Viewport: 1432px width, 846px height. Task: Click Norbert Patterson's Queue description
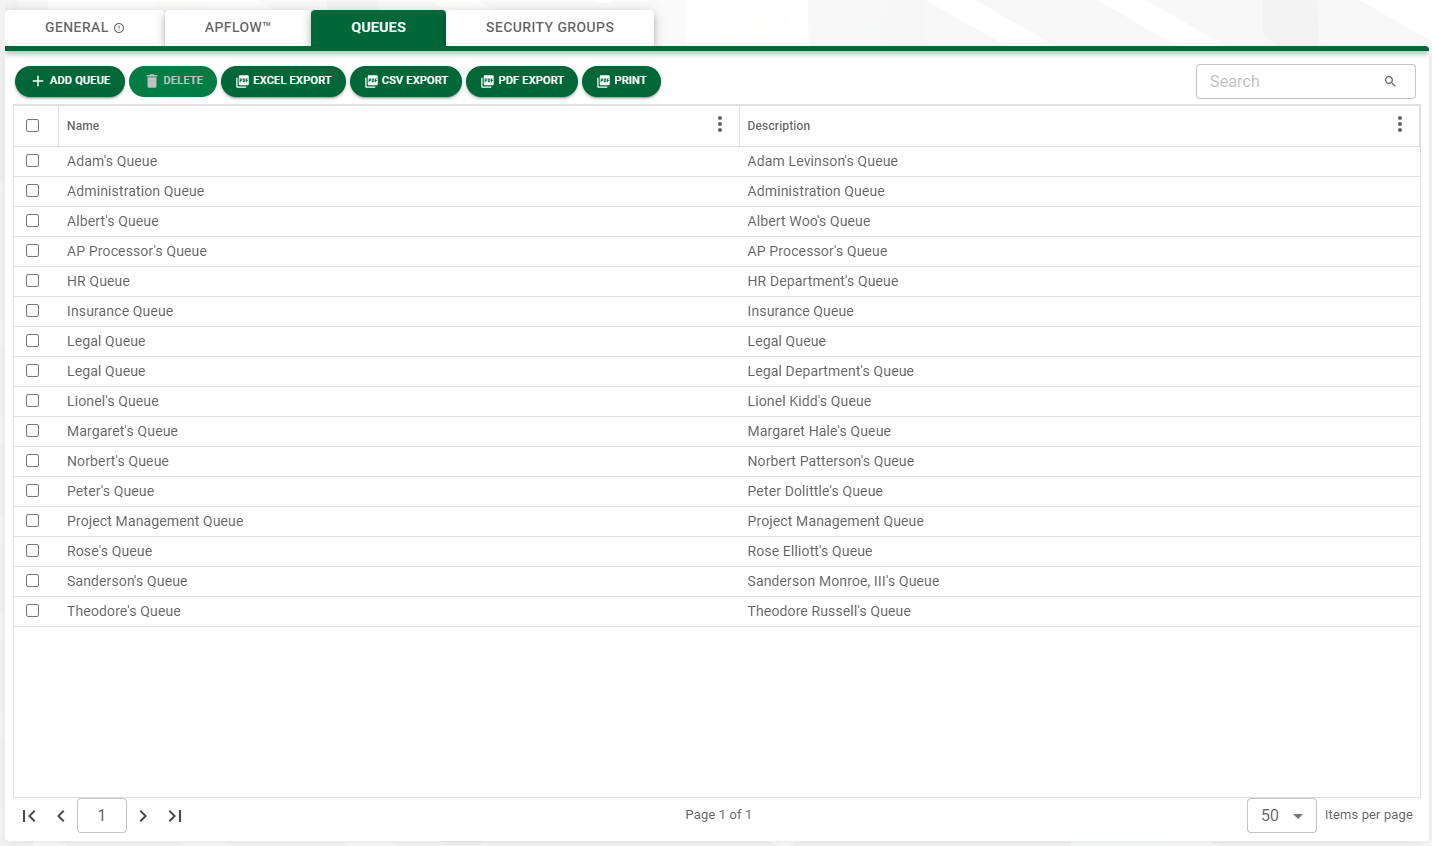831,461
